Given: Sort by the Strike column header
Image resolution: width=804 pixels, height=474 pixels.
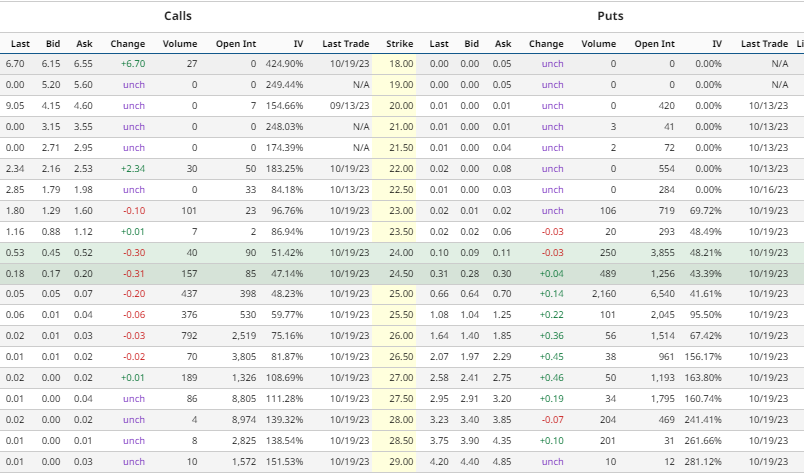Looking at the screenshot, I should point(399,44).
